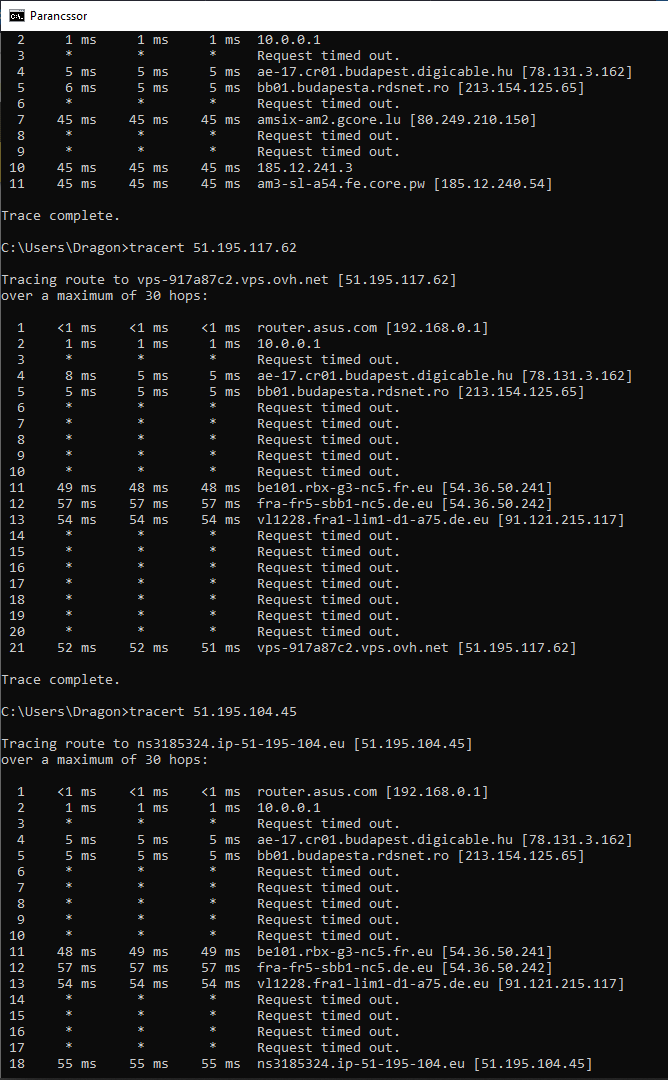
Task: Click the 51 ms latency value
Action: pos(220,648)
